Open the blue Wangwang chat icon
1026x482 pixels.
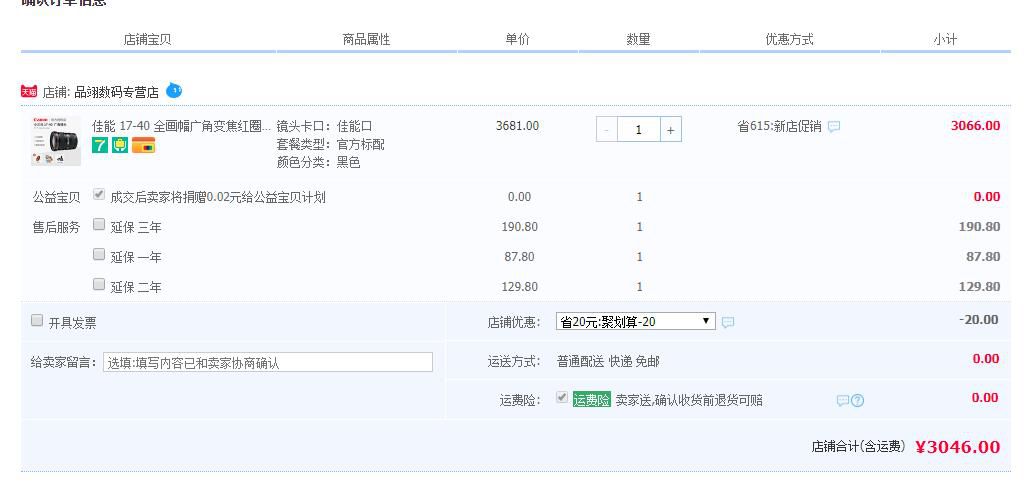tap(173, 90)
